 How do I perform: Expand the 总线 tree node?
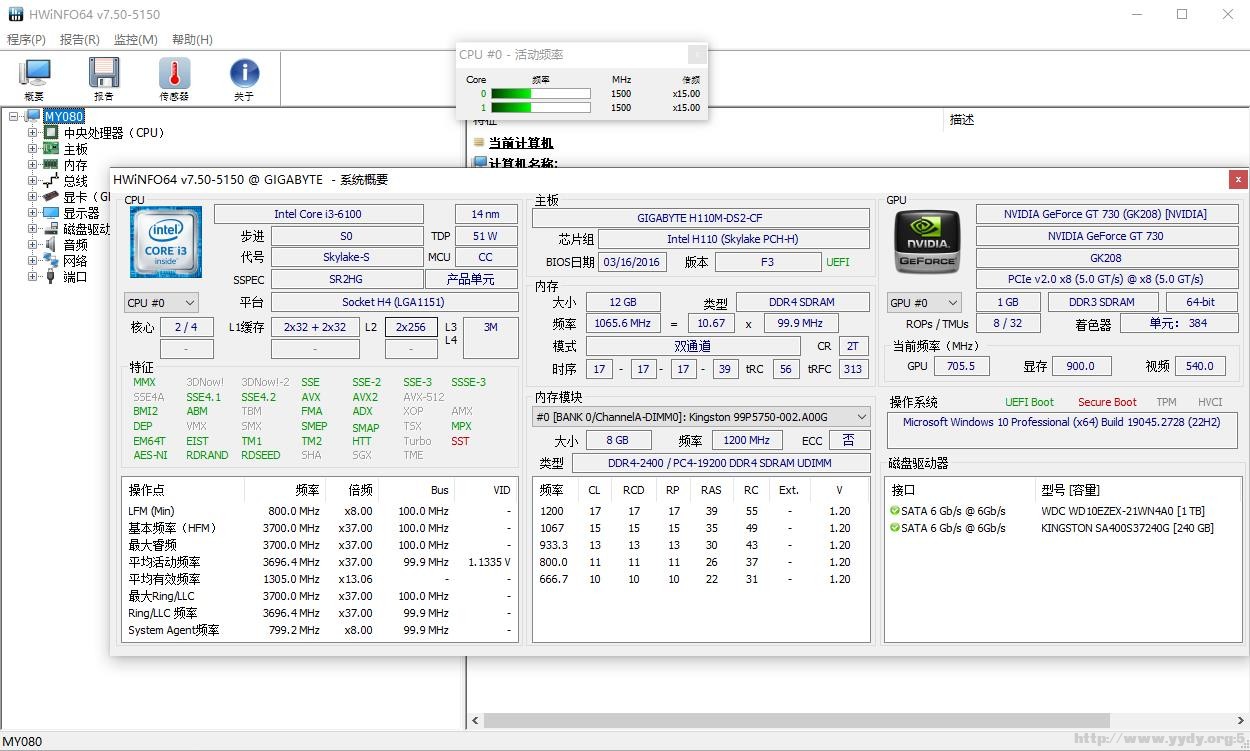[33, 180]
